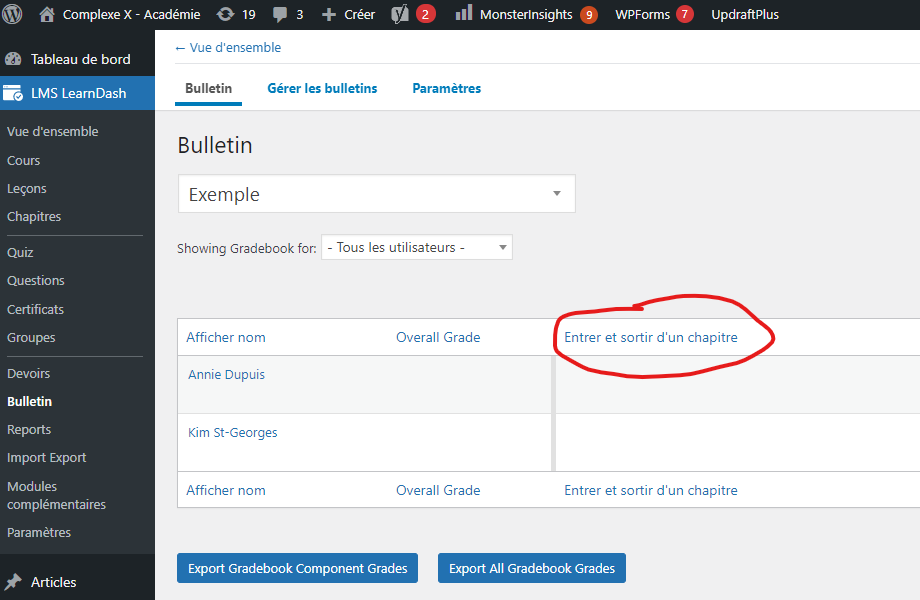Open the Créer new content menu
The image size is (920, 600).
tap(348, 14)
